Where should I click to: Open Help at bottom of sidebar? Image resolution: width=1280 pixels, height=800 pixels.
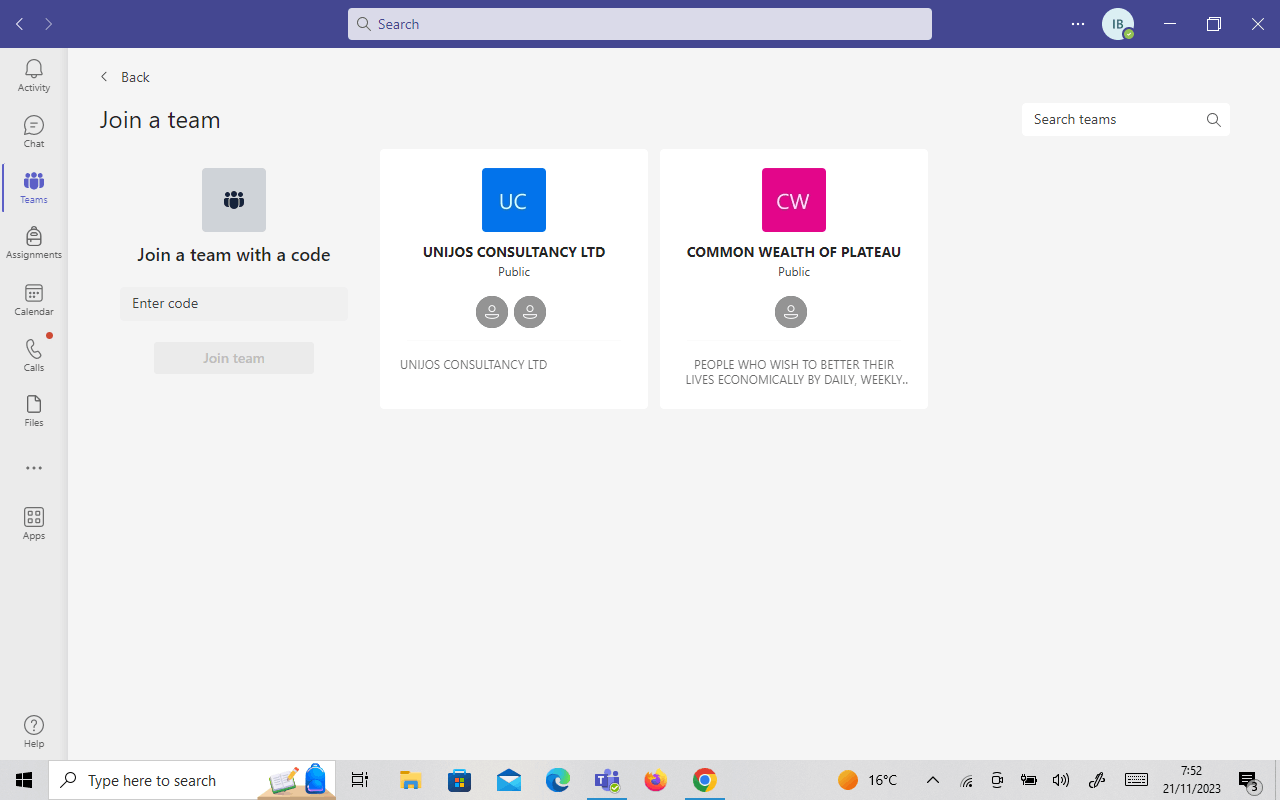[34, 731]
